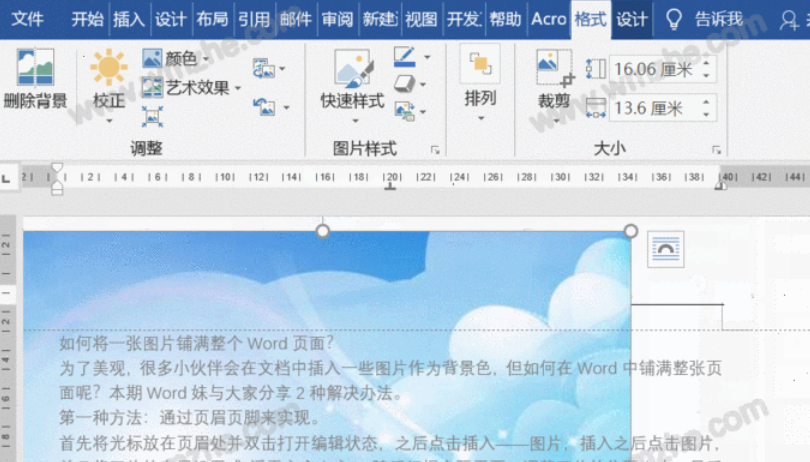This screenshot has height=462, width=810.
Task: Switch to the Help (帮助) tab
Action: (x=505, y=20)
